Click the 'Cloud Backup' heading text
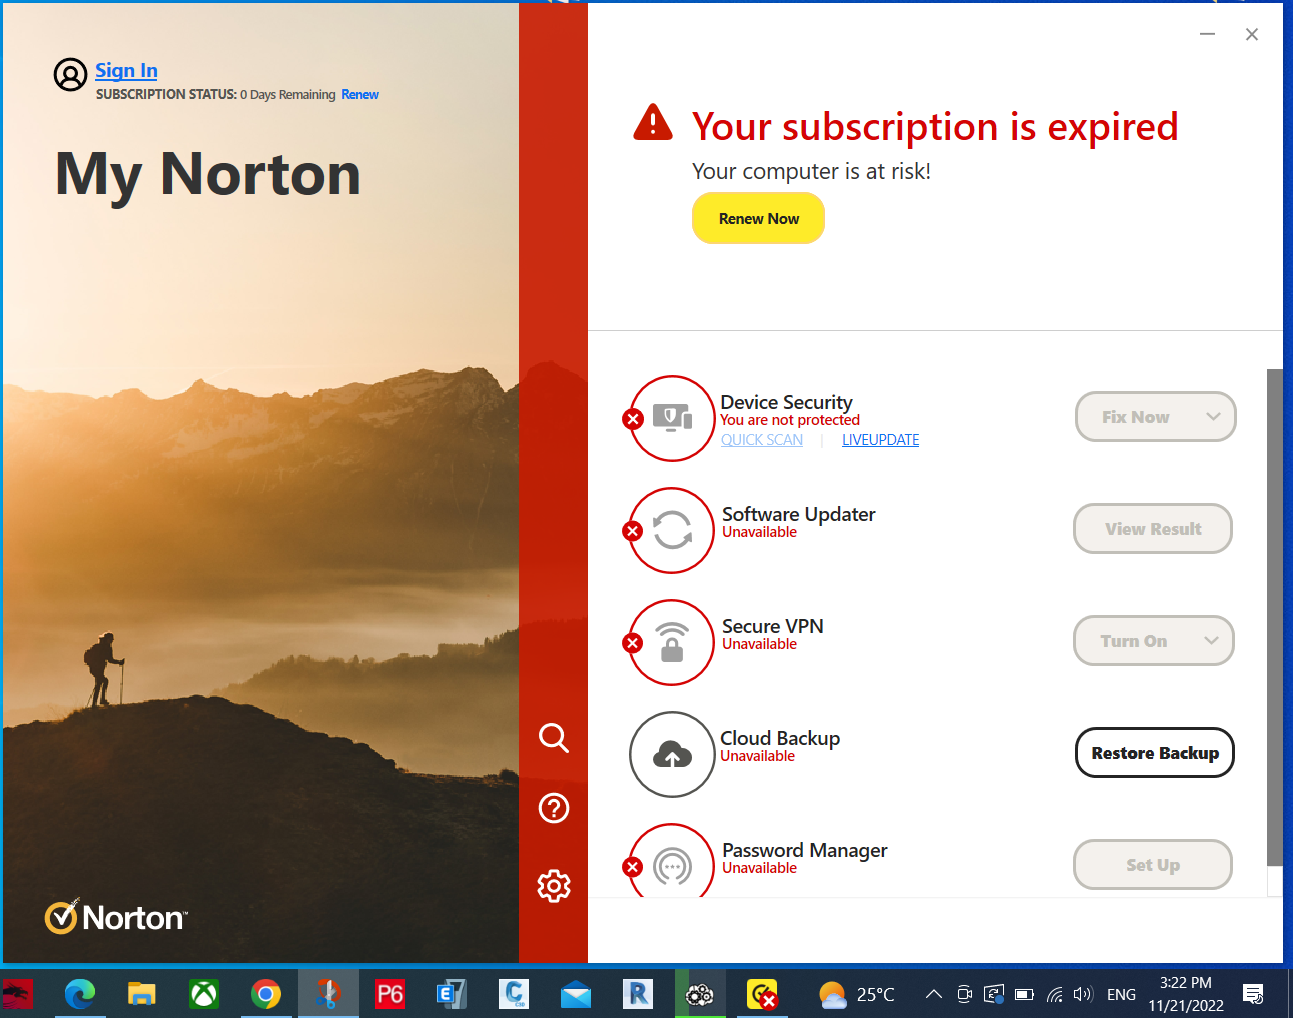The image size is (1293, 1018). point(780,738)
